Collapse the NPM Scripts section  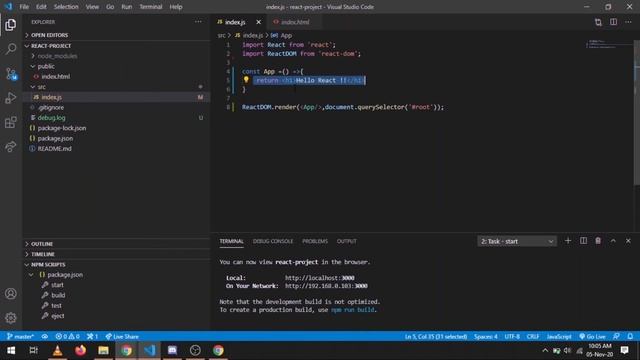[116, 264]
